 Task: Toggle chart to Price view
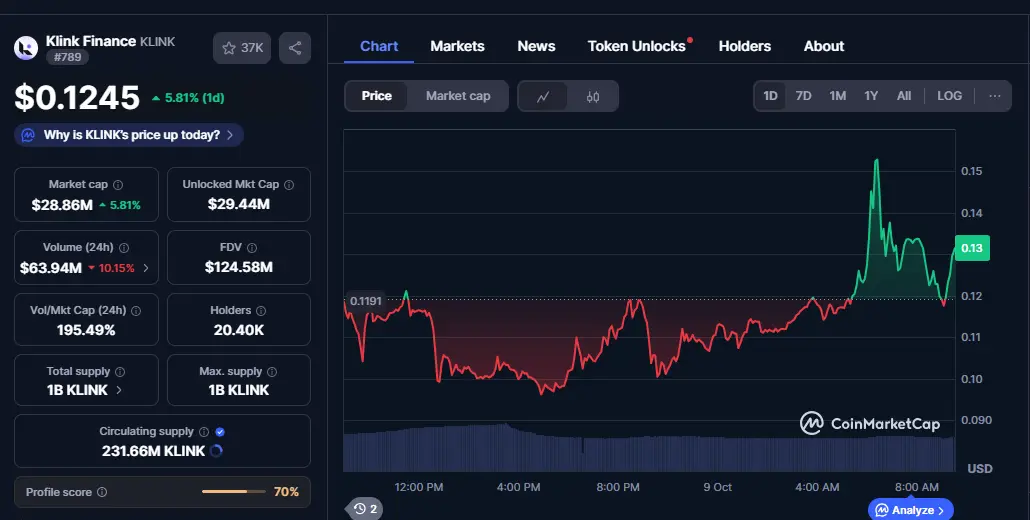[x=377, y=96]
